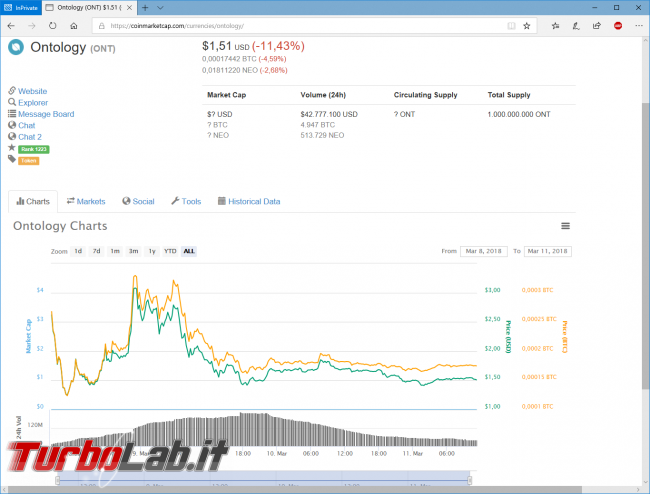This screenshot has width=650, height=494.
Task: Close the Ontology (ONT) tab
Action: click(x=129, y=7)
